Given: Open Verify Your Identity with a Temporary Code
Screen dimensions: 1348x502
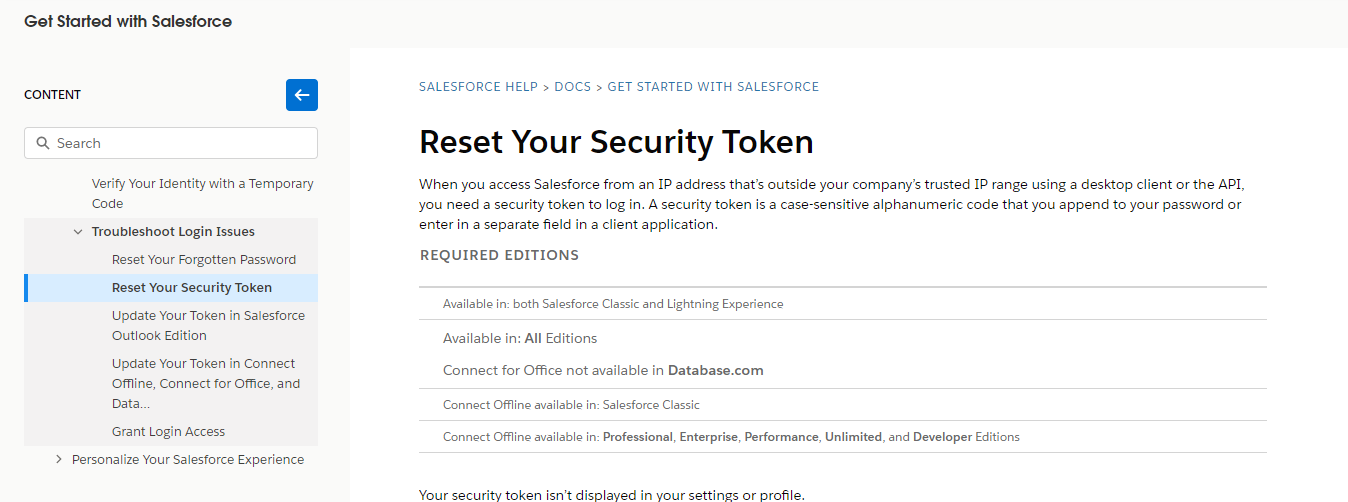Looking at the screenshot, I should [202, 193].
